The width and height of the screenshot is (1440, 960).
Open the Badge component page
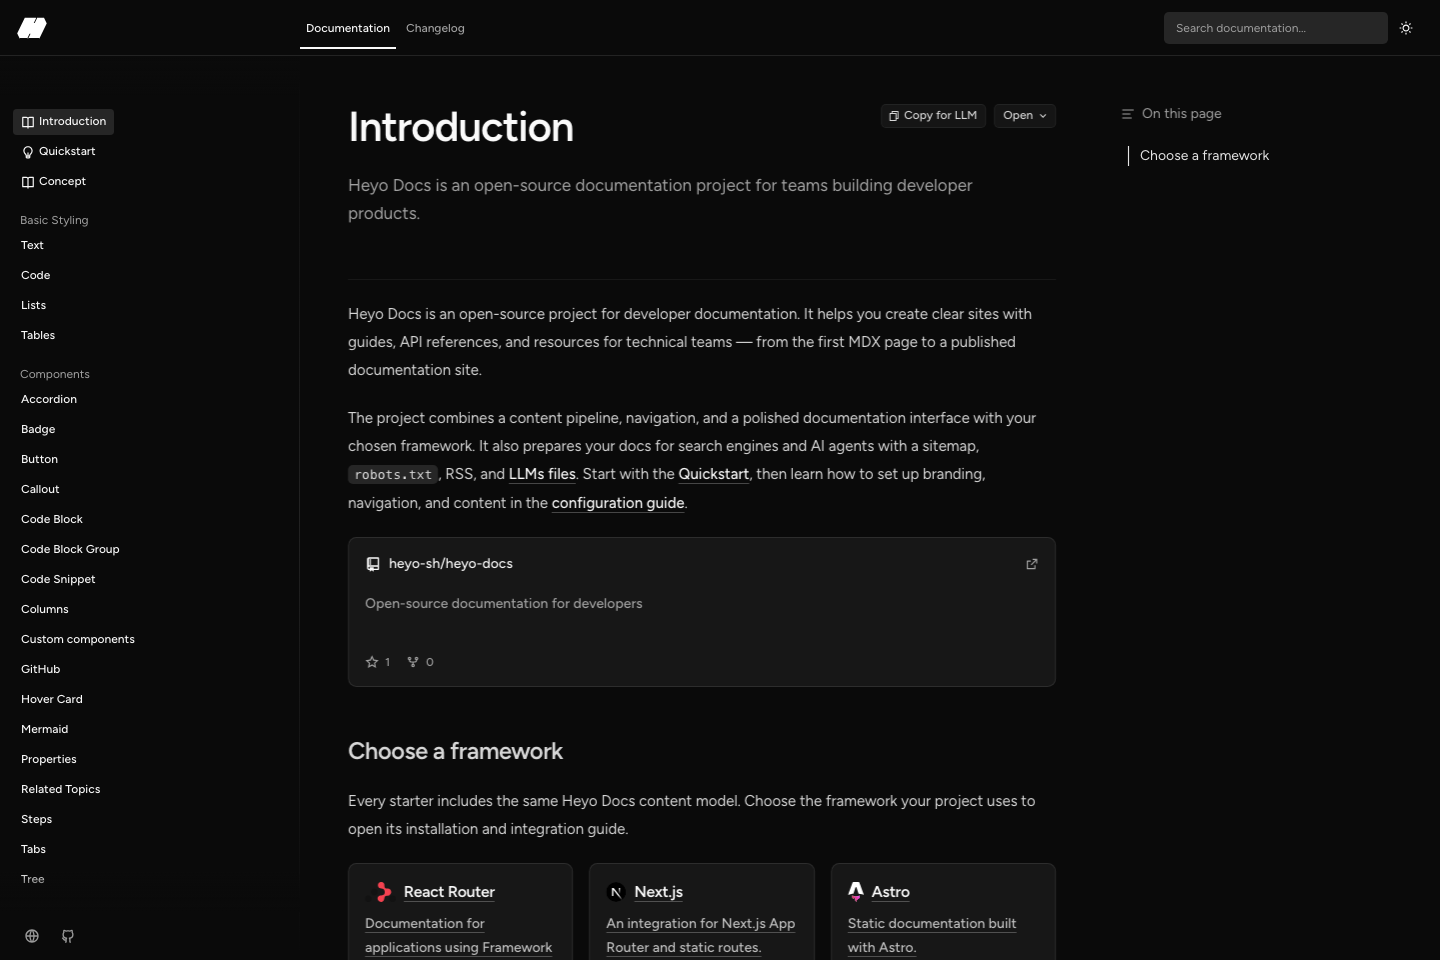[x=38, y=430]
